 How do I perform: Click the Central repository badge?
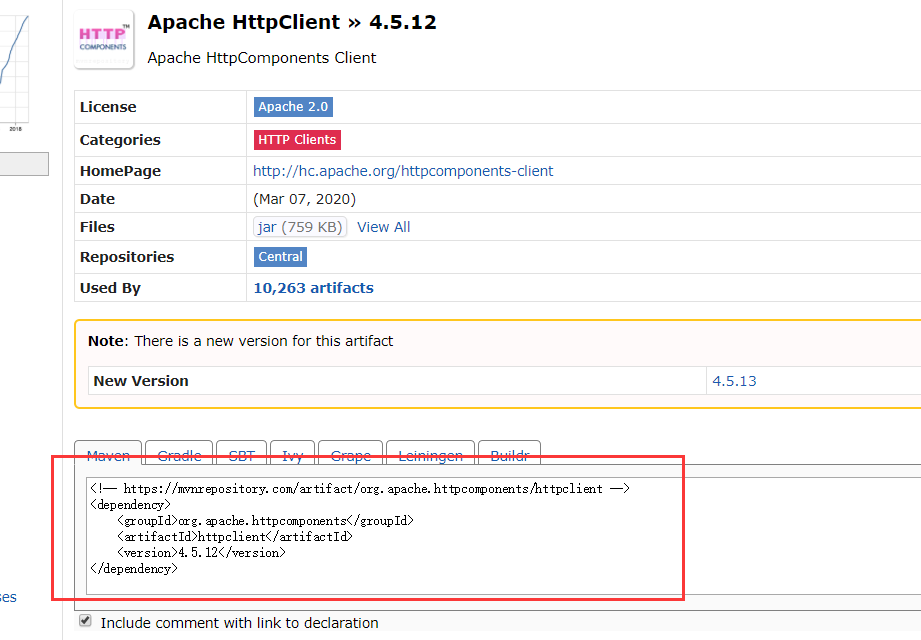click(x=280, y=256)
